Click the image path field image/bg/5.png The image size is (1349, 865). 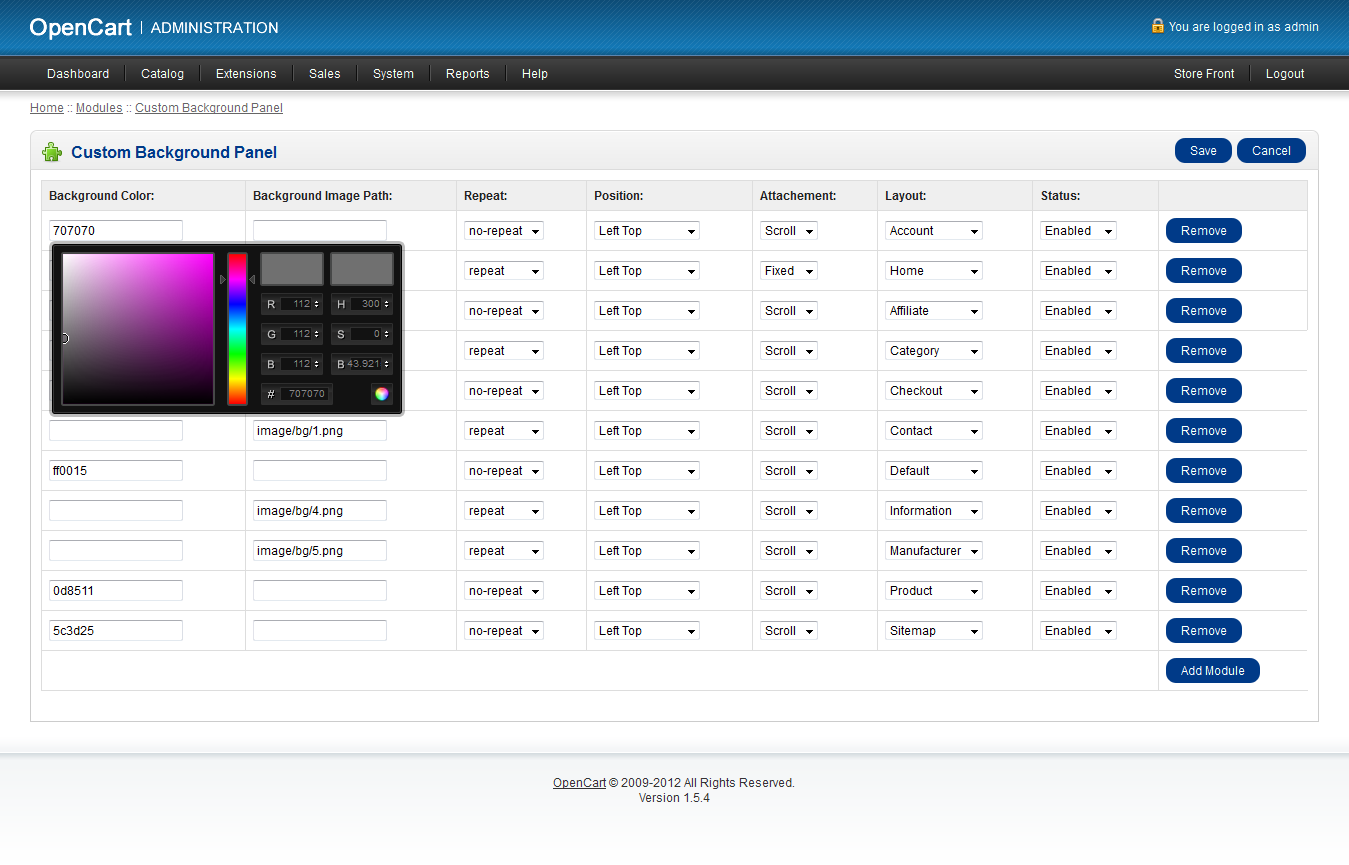pos(320,551)
